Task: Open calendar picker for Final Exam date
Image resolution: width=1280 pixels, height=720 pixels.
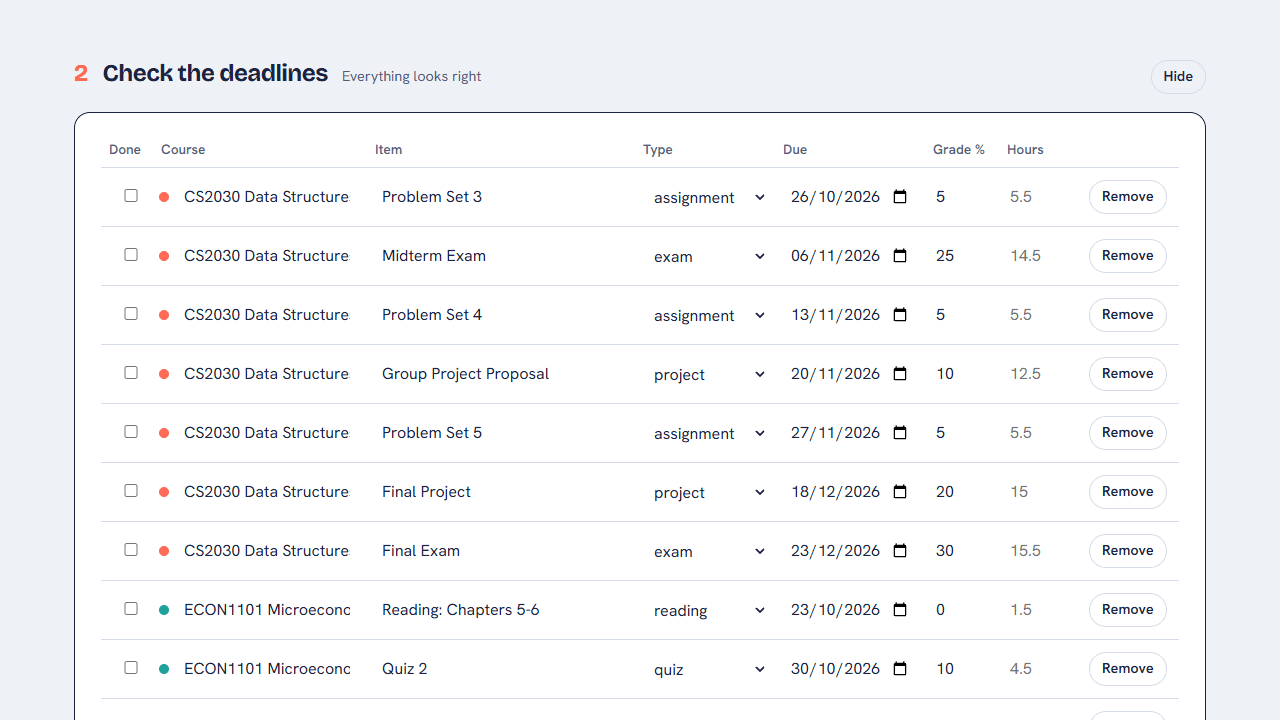Action: tap(900, 551)
